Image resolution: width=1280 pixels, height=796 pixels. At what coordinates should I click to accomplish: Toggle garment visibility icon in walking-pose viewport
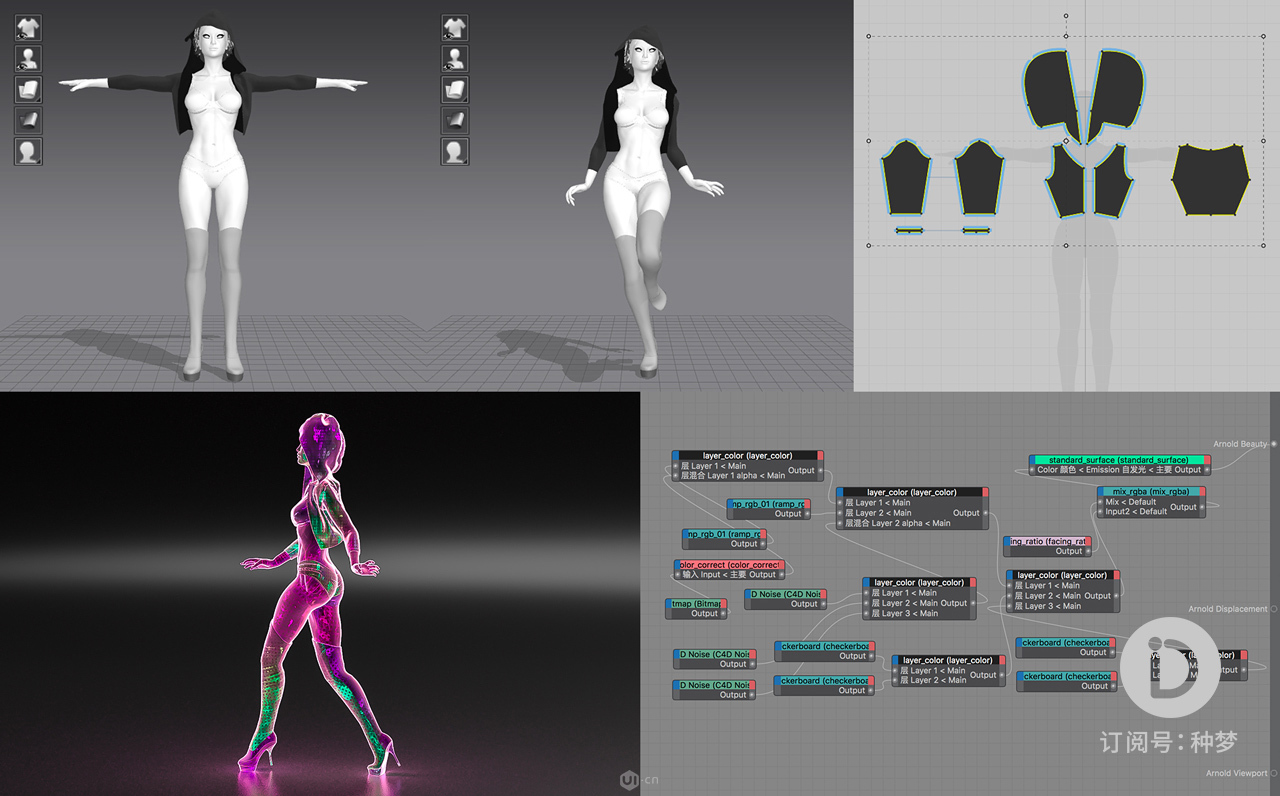(455, 27)
